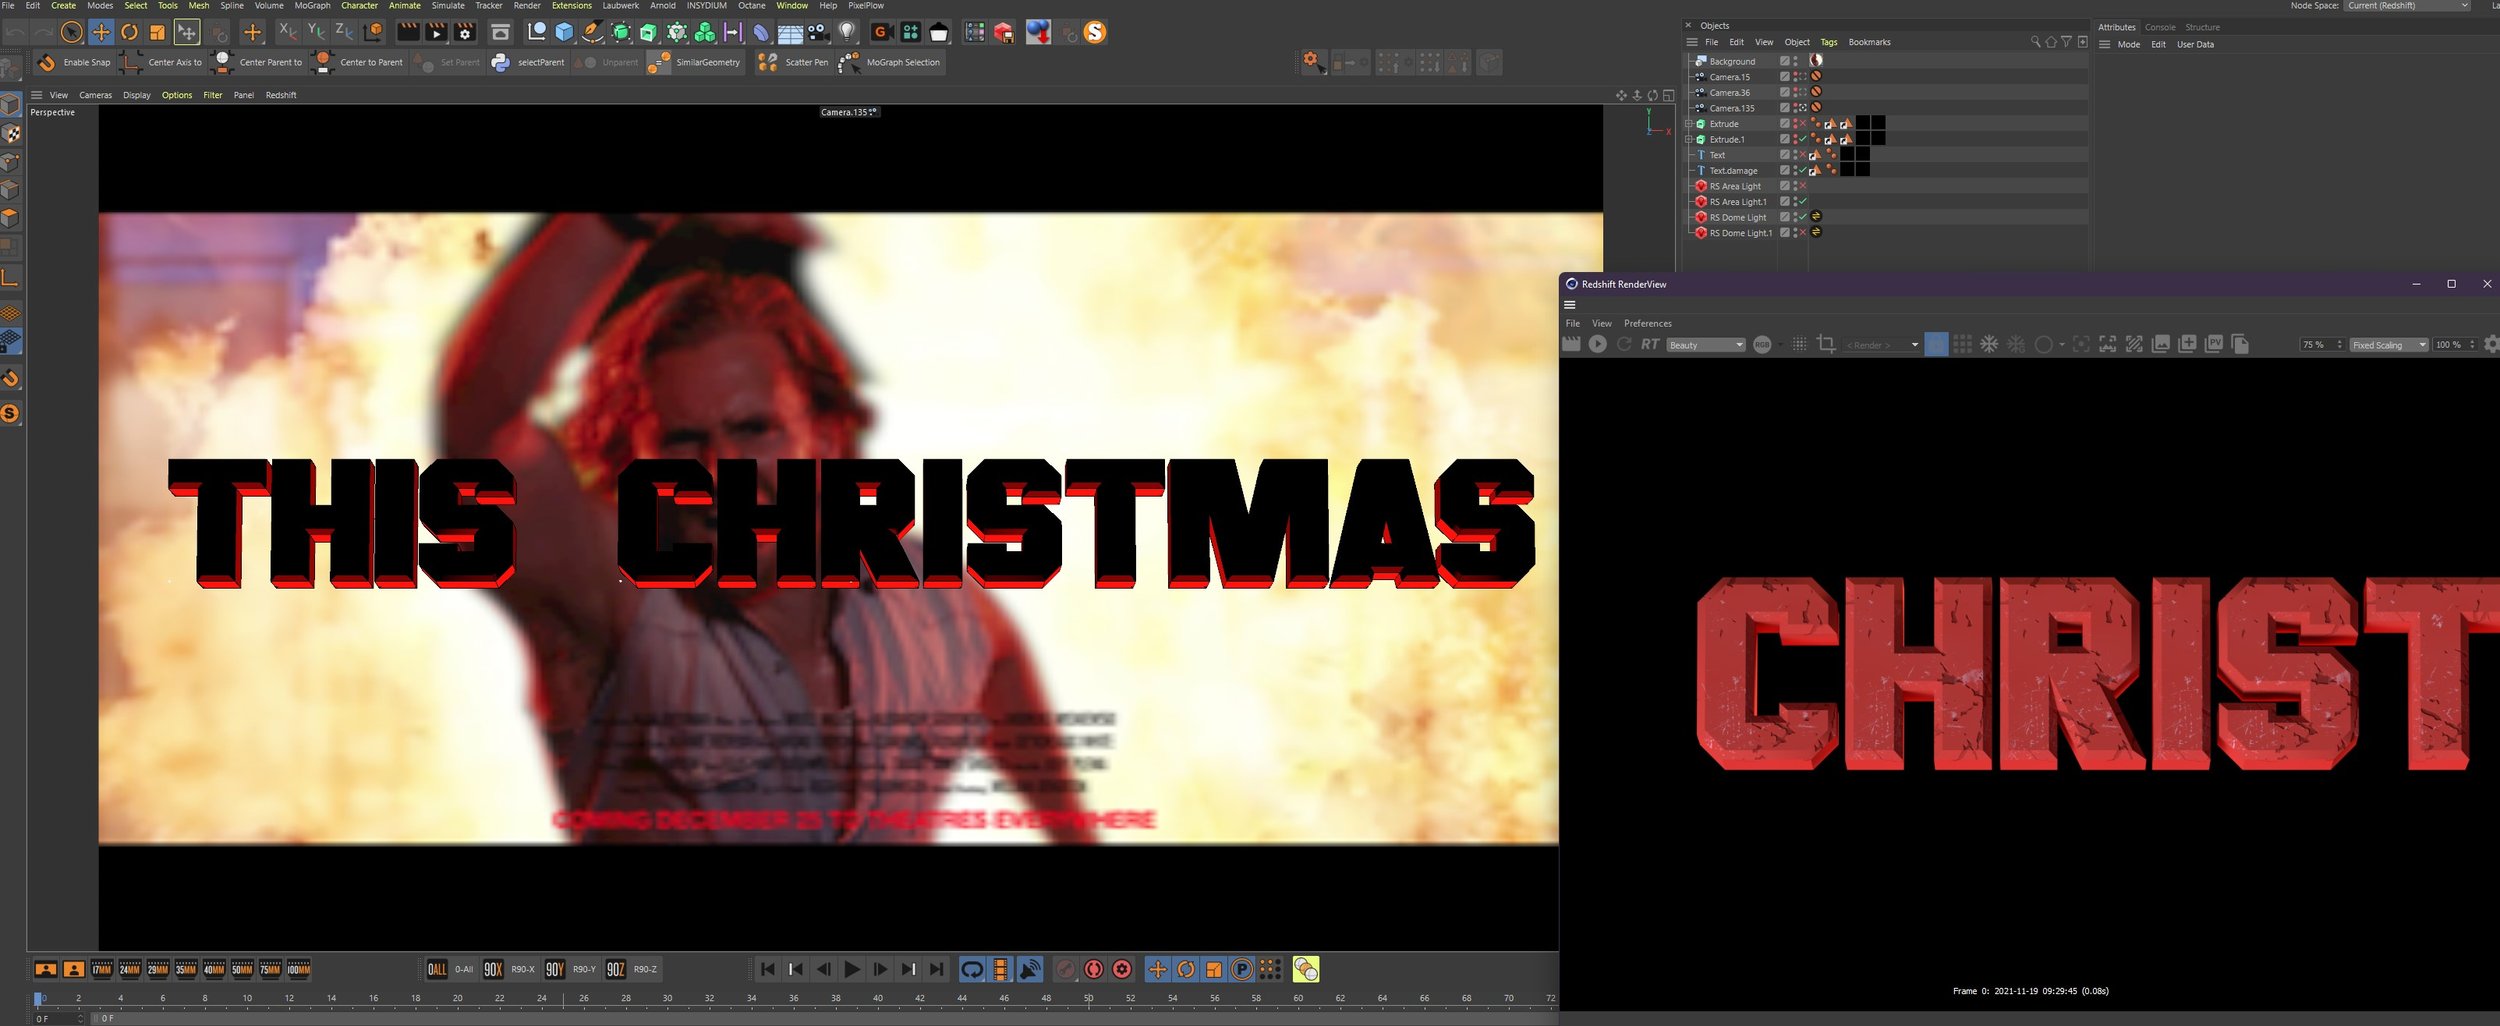Open the Greyscalegorilla G icon
2500x1026 pixels.
(881, 32)
